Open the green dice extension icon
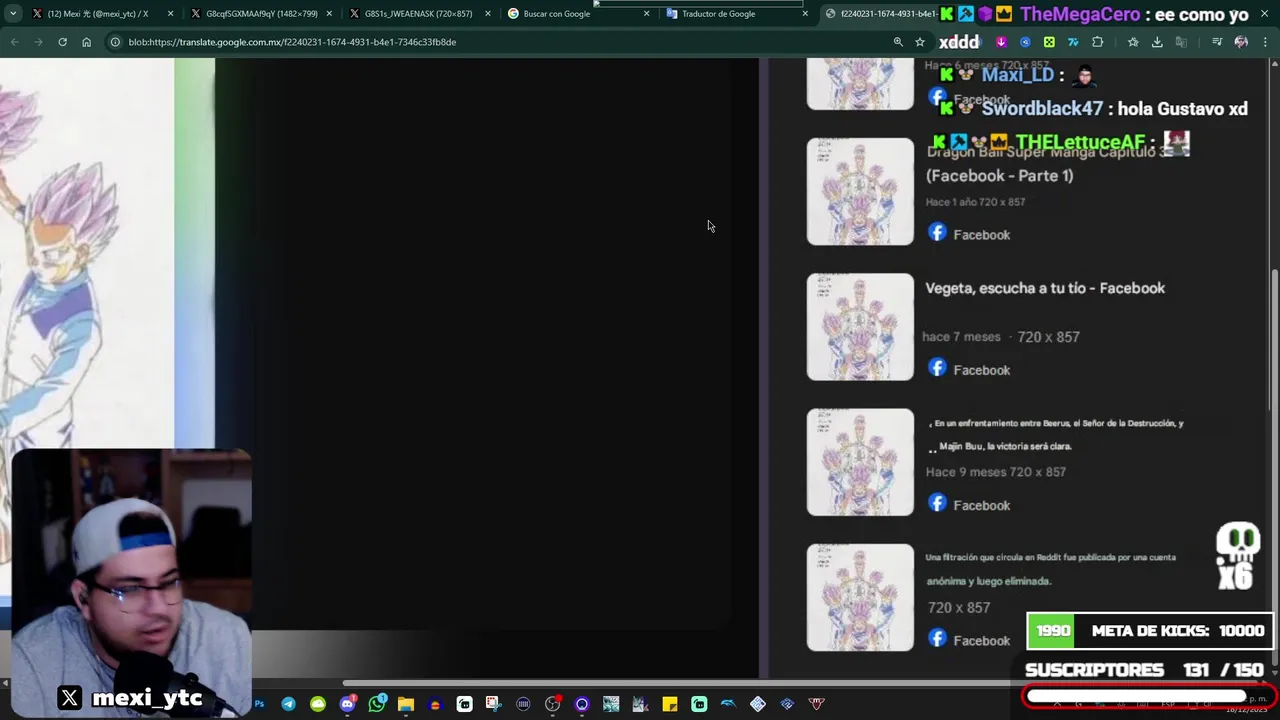This screenshot has height=720, width=1280. coord(1049,42)
